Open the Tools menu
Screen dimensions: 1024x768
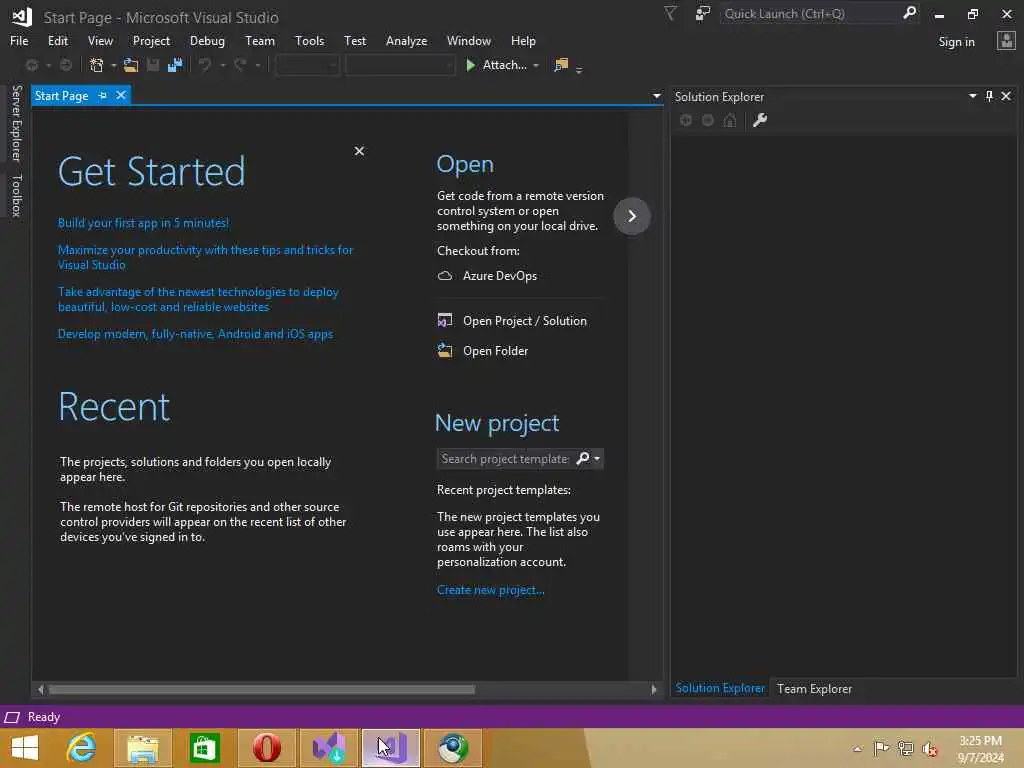click(x=310, y=40)
